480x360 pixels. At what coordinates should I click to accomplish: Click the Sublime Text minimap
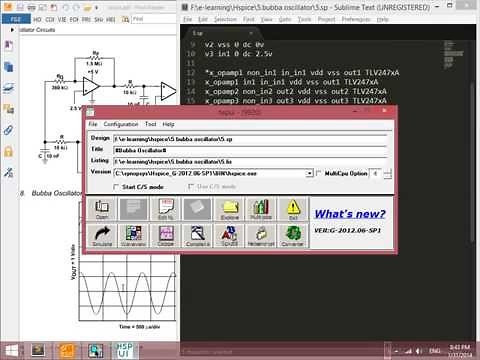[454, 55]
